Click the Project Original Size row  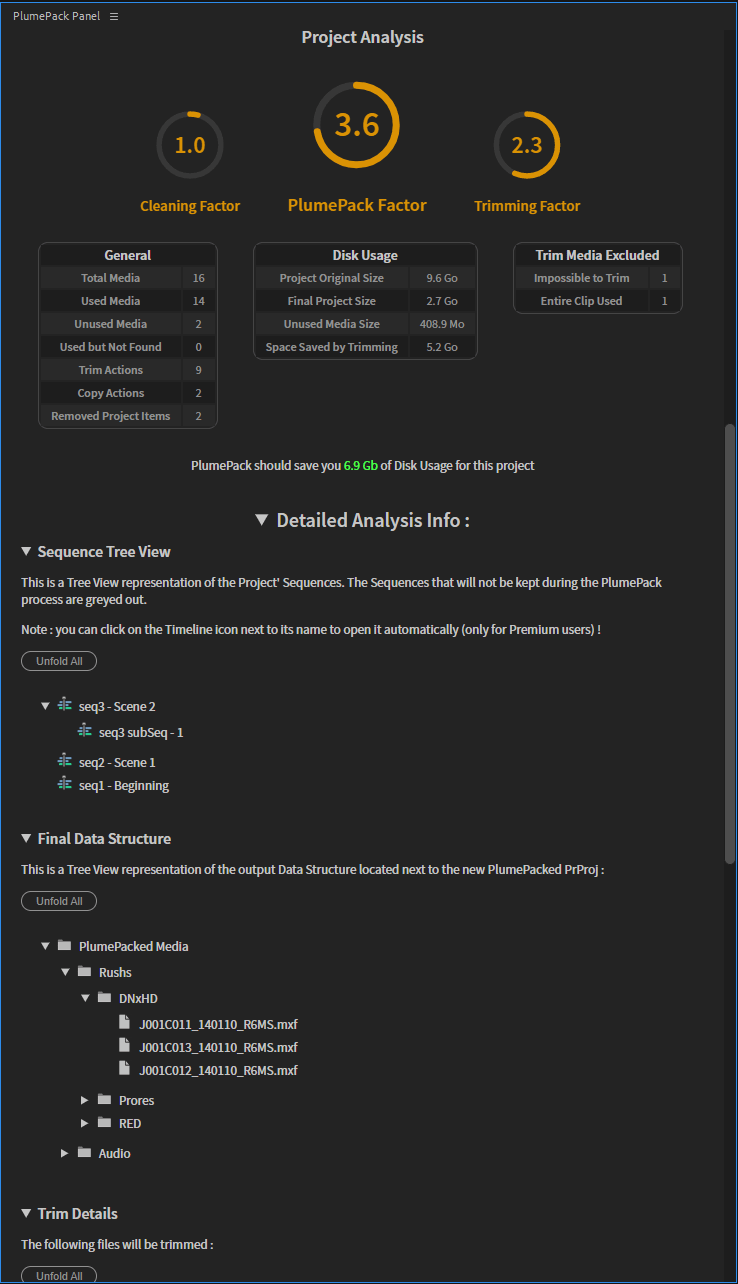coord(365,278)
